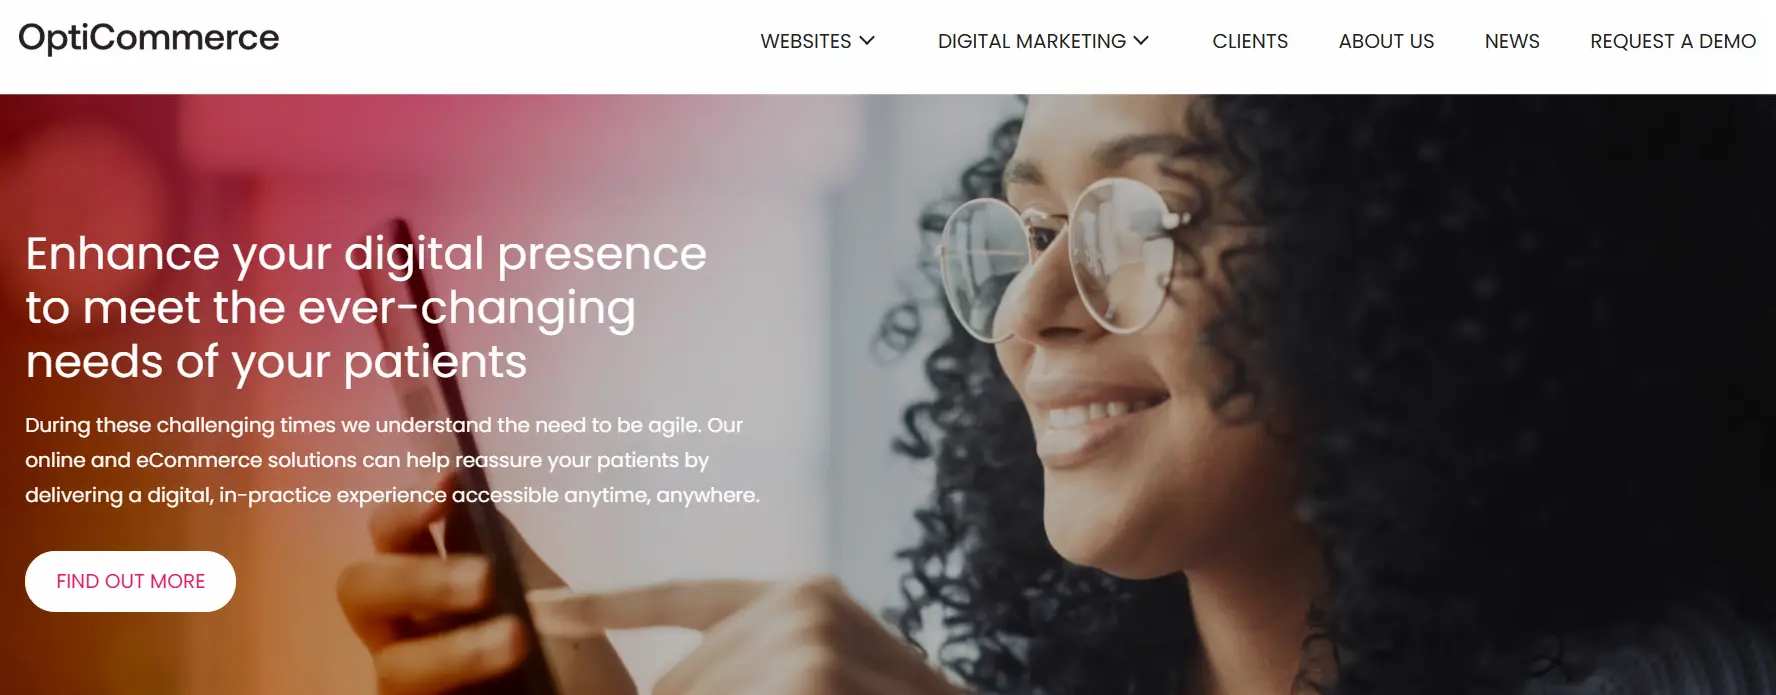
Task: Go to the CLIENTS page
Action: pyautogui.click(x=1250, y=41)
